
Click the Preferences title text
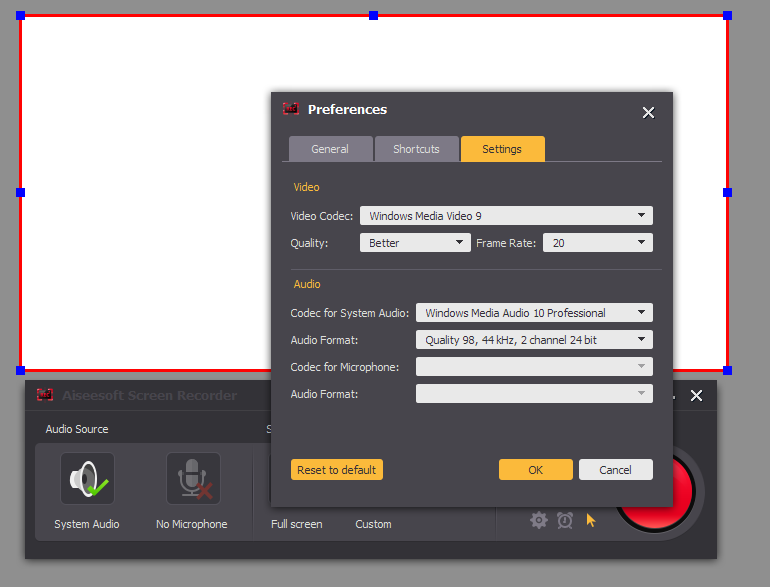point(347,109)
